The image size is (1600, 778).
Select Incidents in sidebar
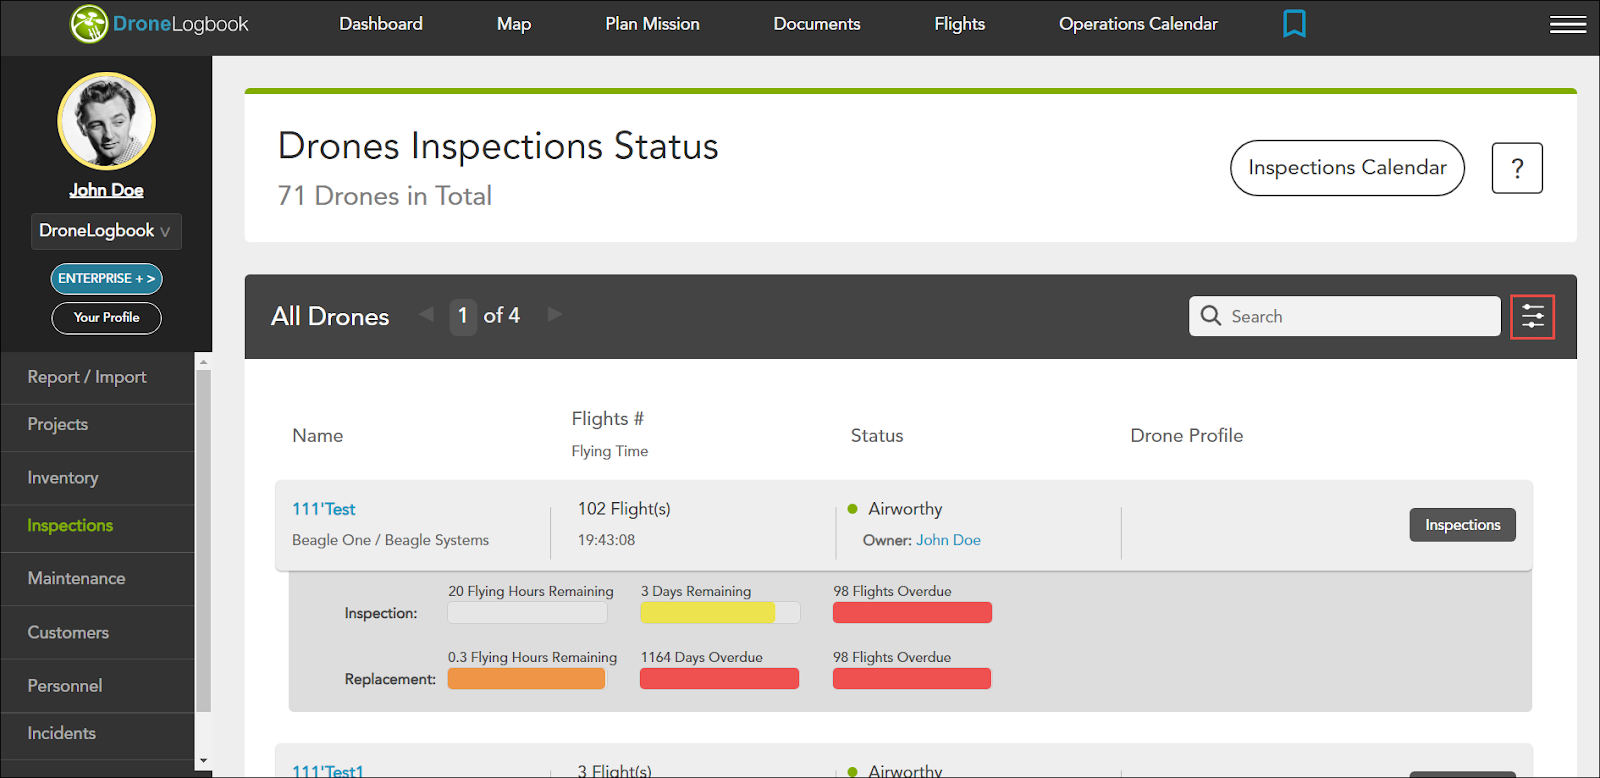[x=62, y=733]
